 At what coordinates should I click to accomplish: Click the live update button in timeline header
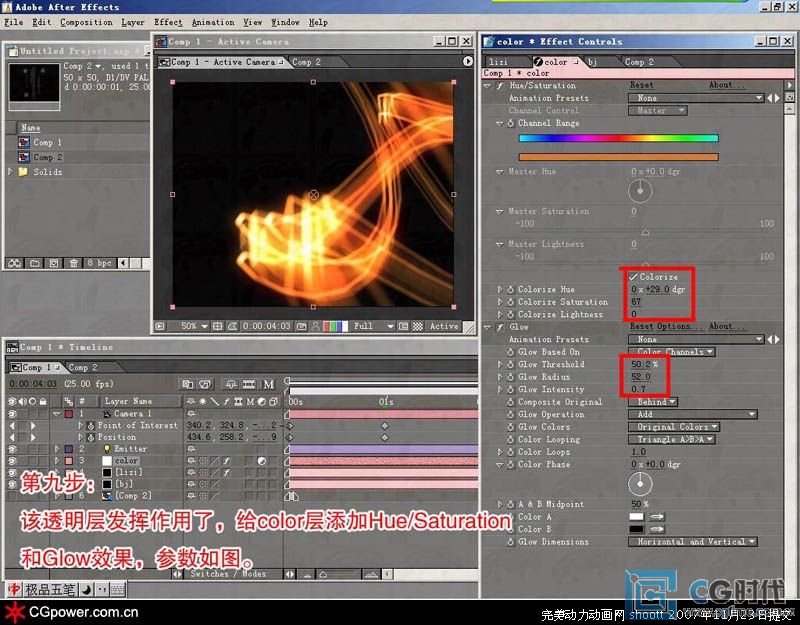pos(187,384)
